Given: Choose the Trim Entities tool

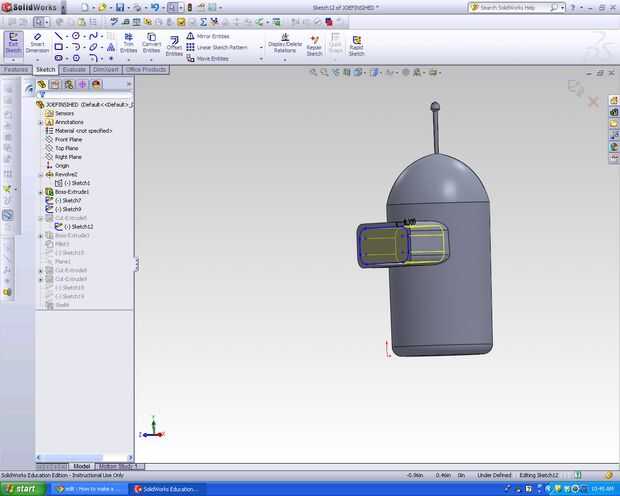Looking at the screenshot, I should click(x=128, y=44).
